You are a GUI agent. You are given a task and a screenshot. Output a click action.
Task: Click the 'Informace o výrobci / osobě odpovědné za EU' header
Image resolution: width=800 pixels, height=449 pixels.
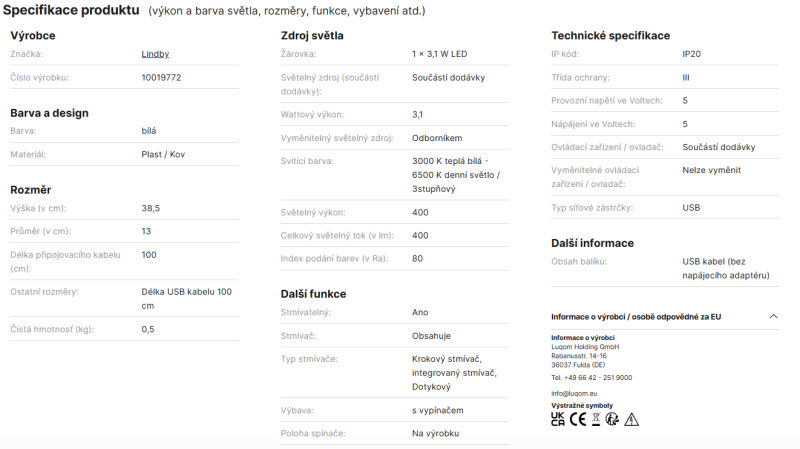(636, 317)
